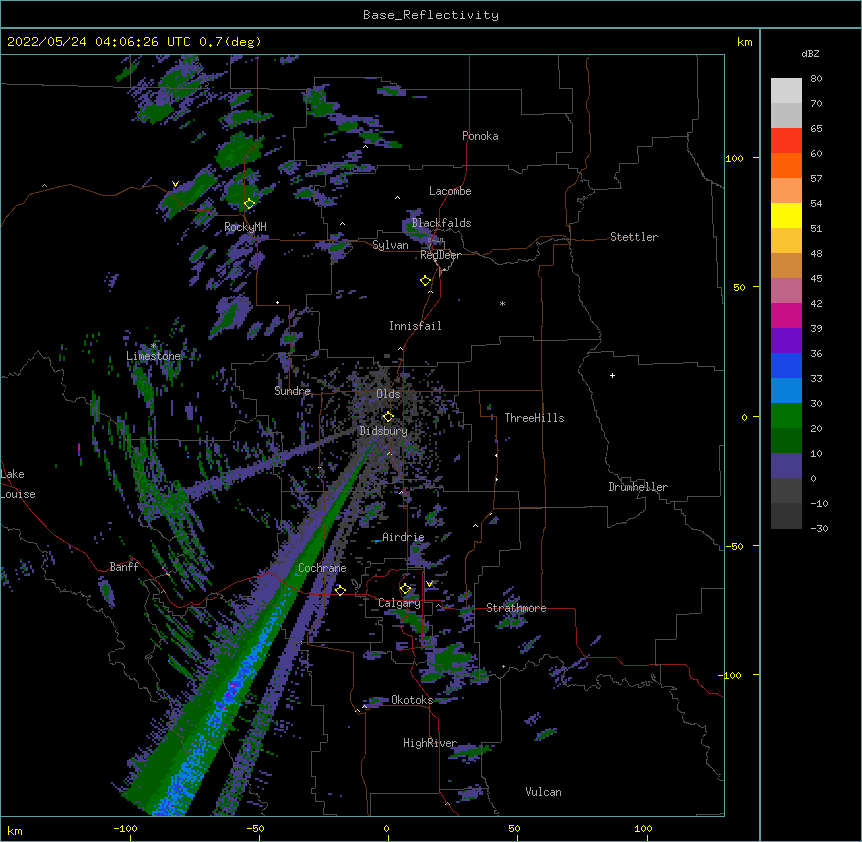This screenshot has height=842, width=862.
Task: Click the -30 value at the legend bottom
Action: coord(819,529)
